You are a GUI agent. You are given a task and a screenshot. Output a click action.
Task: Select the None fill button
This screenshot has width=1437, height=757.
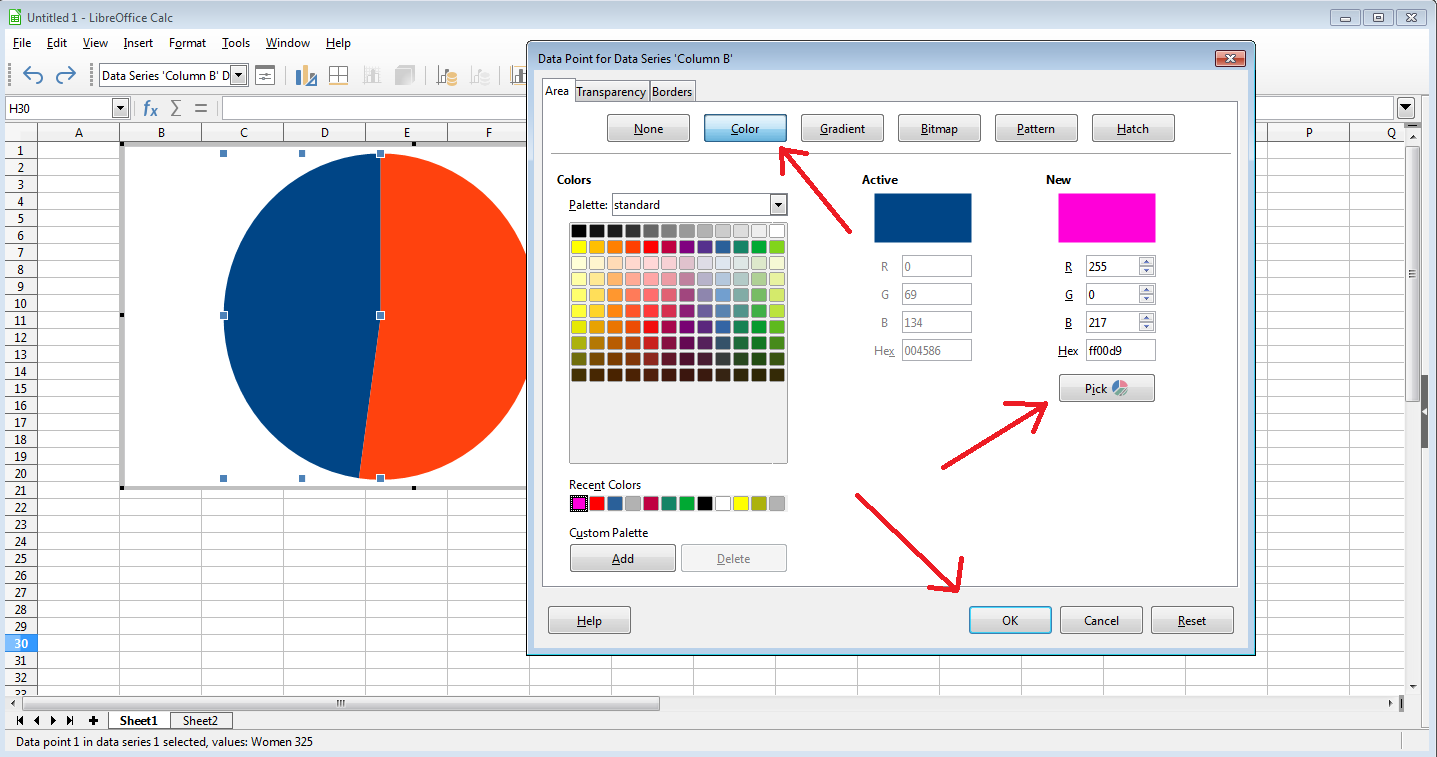click(x=648, y=128)
